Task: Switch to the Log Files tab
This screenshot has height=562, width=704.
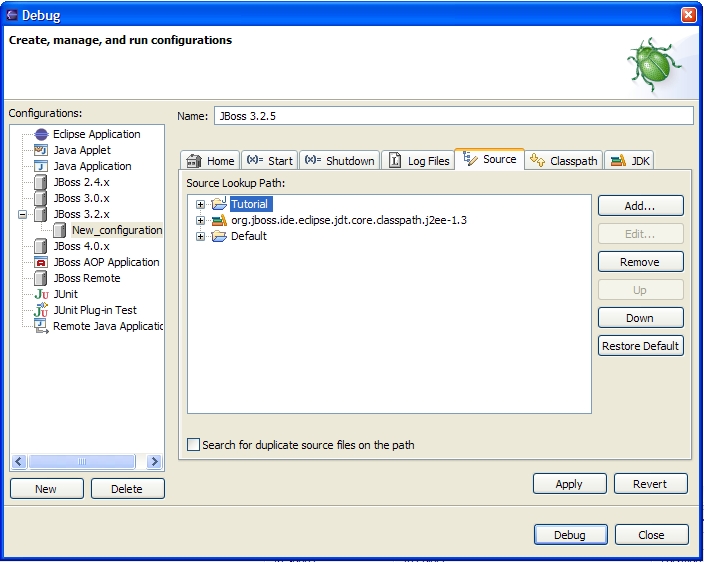Action: (418, 161)
